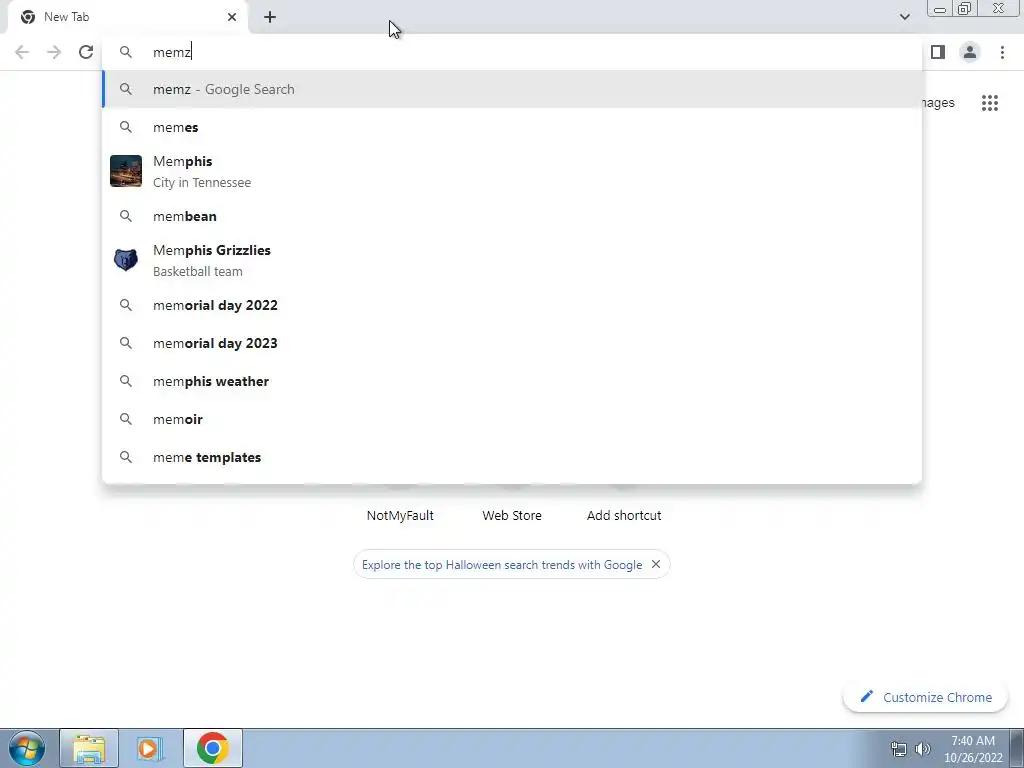
Task: Pick the 'membean' suggestion
Action: pos(512,216)
